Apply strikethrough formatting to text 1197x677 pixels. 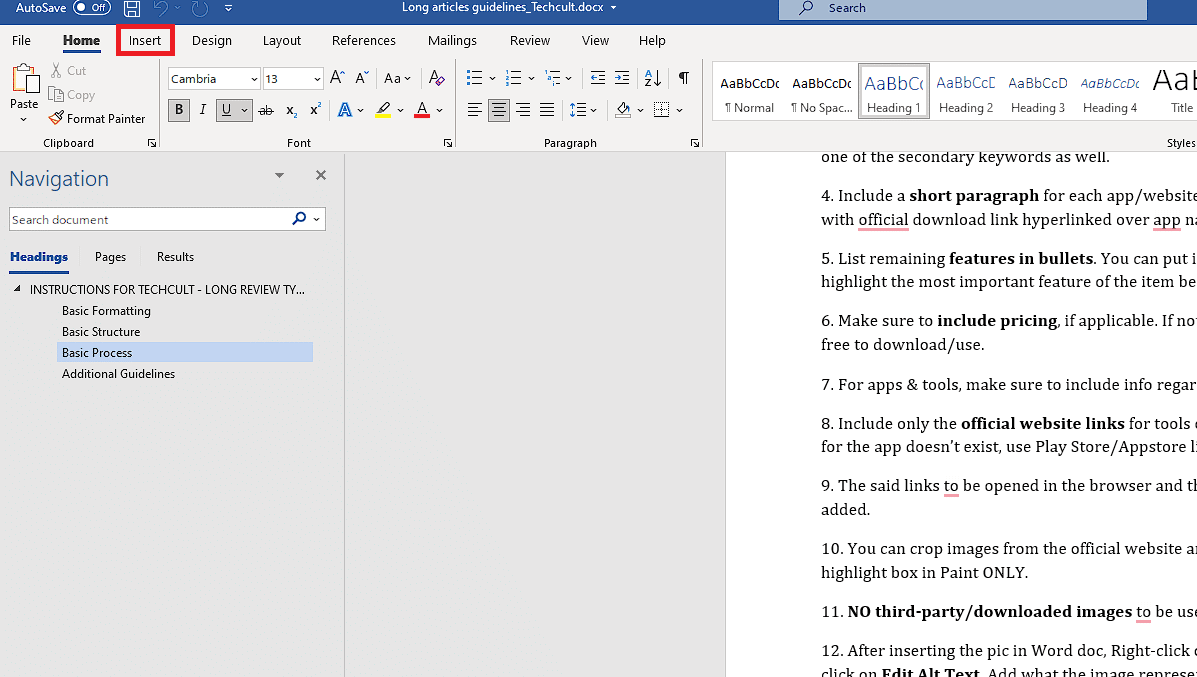click(x=266, y=110)
